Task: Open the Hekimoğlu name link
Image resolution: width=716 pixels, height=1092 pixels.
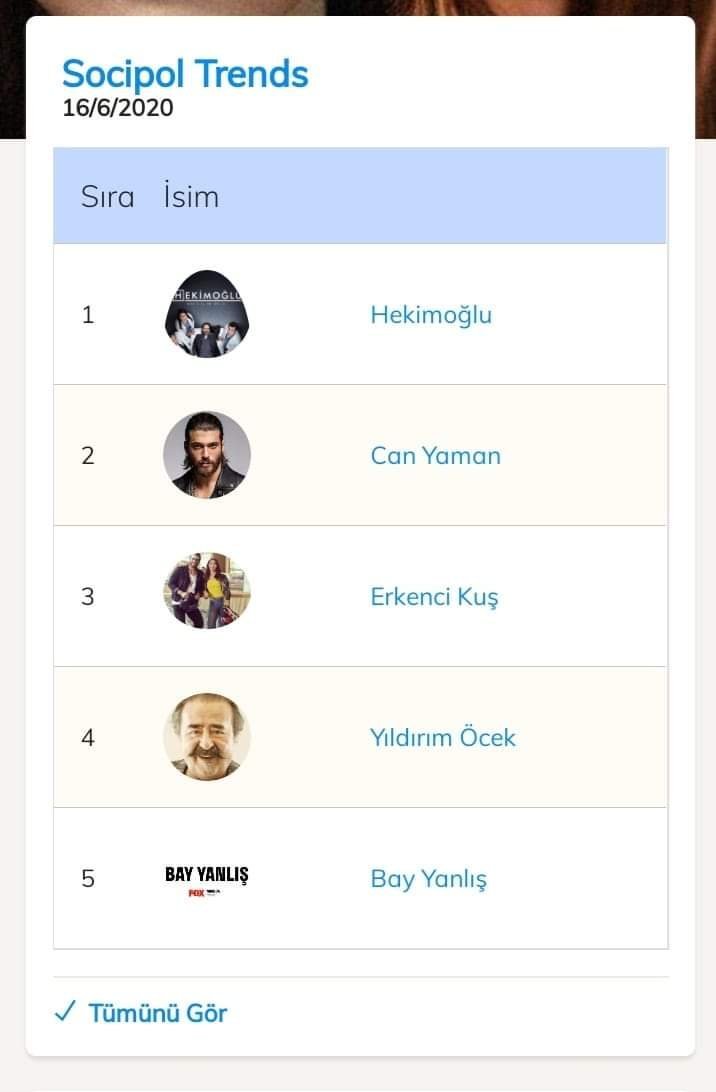Action: (x=431, y=315)
